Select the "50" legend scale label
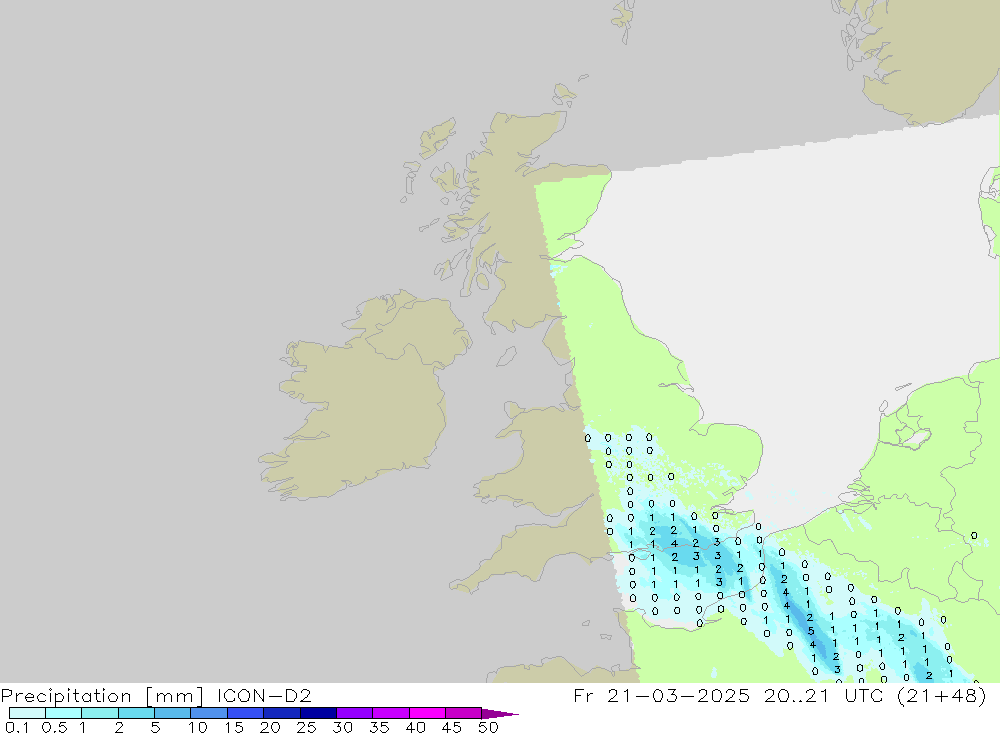 pos(489,727)
